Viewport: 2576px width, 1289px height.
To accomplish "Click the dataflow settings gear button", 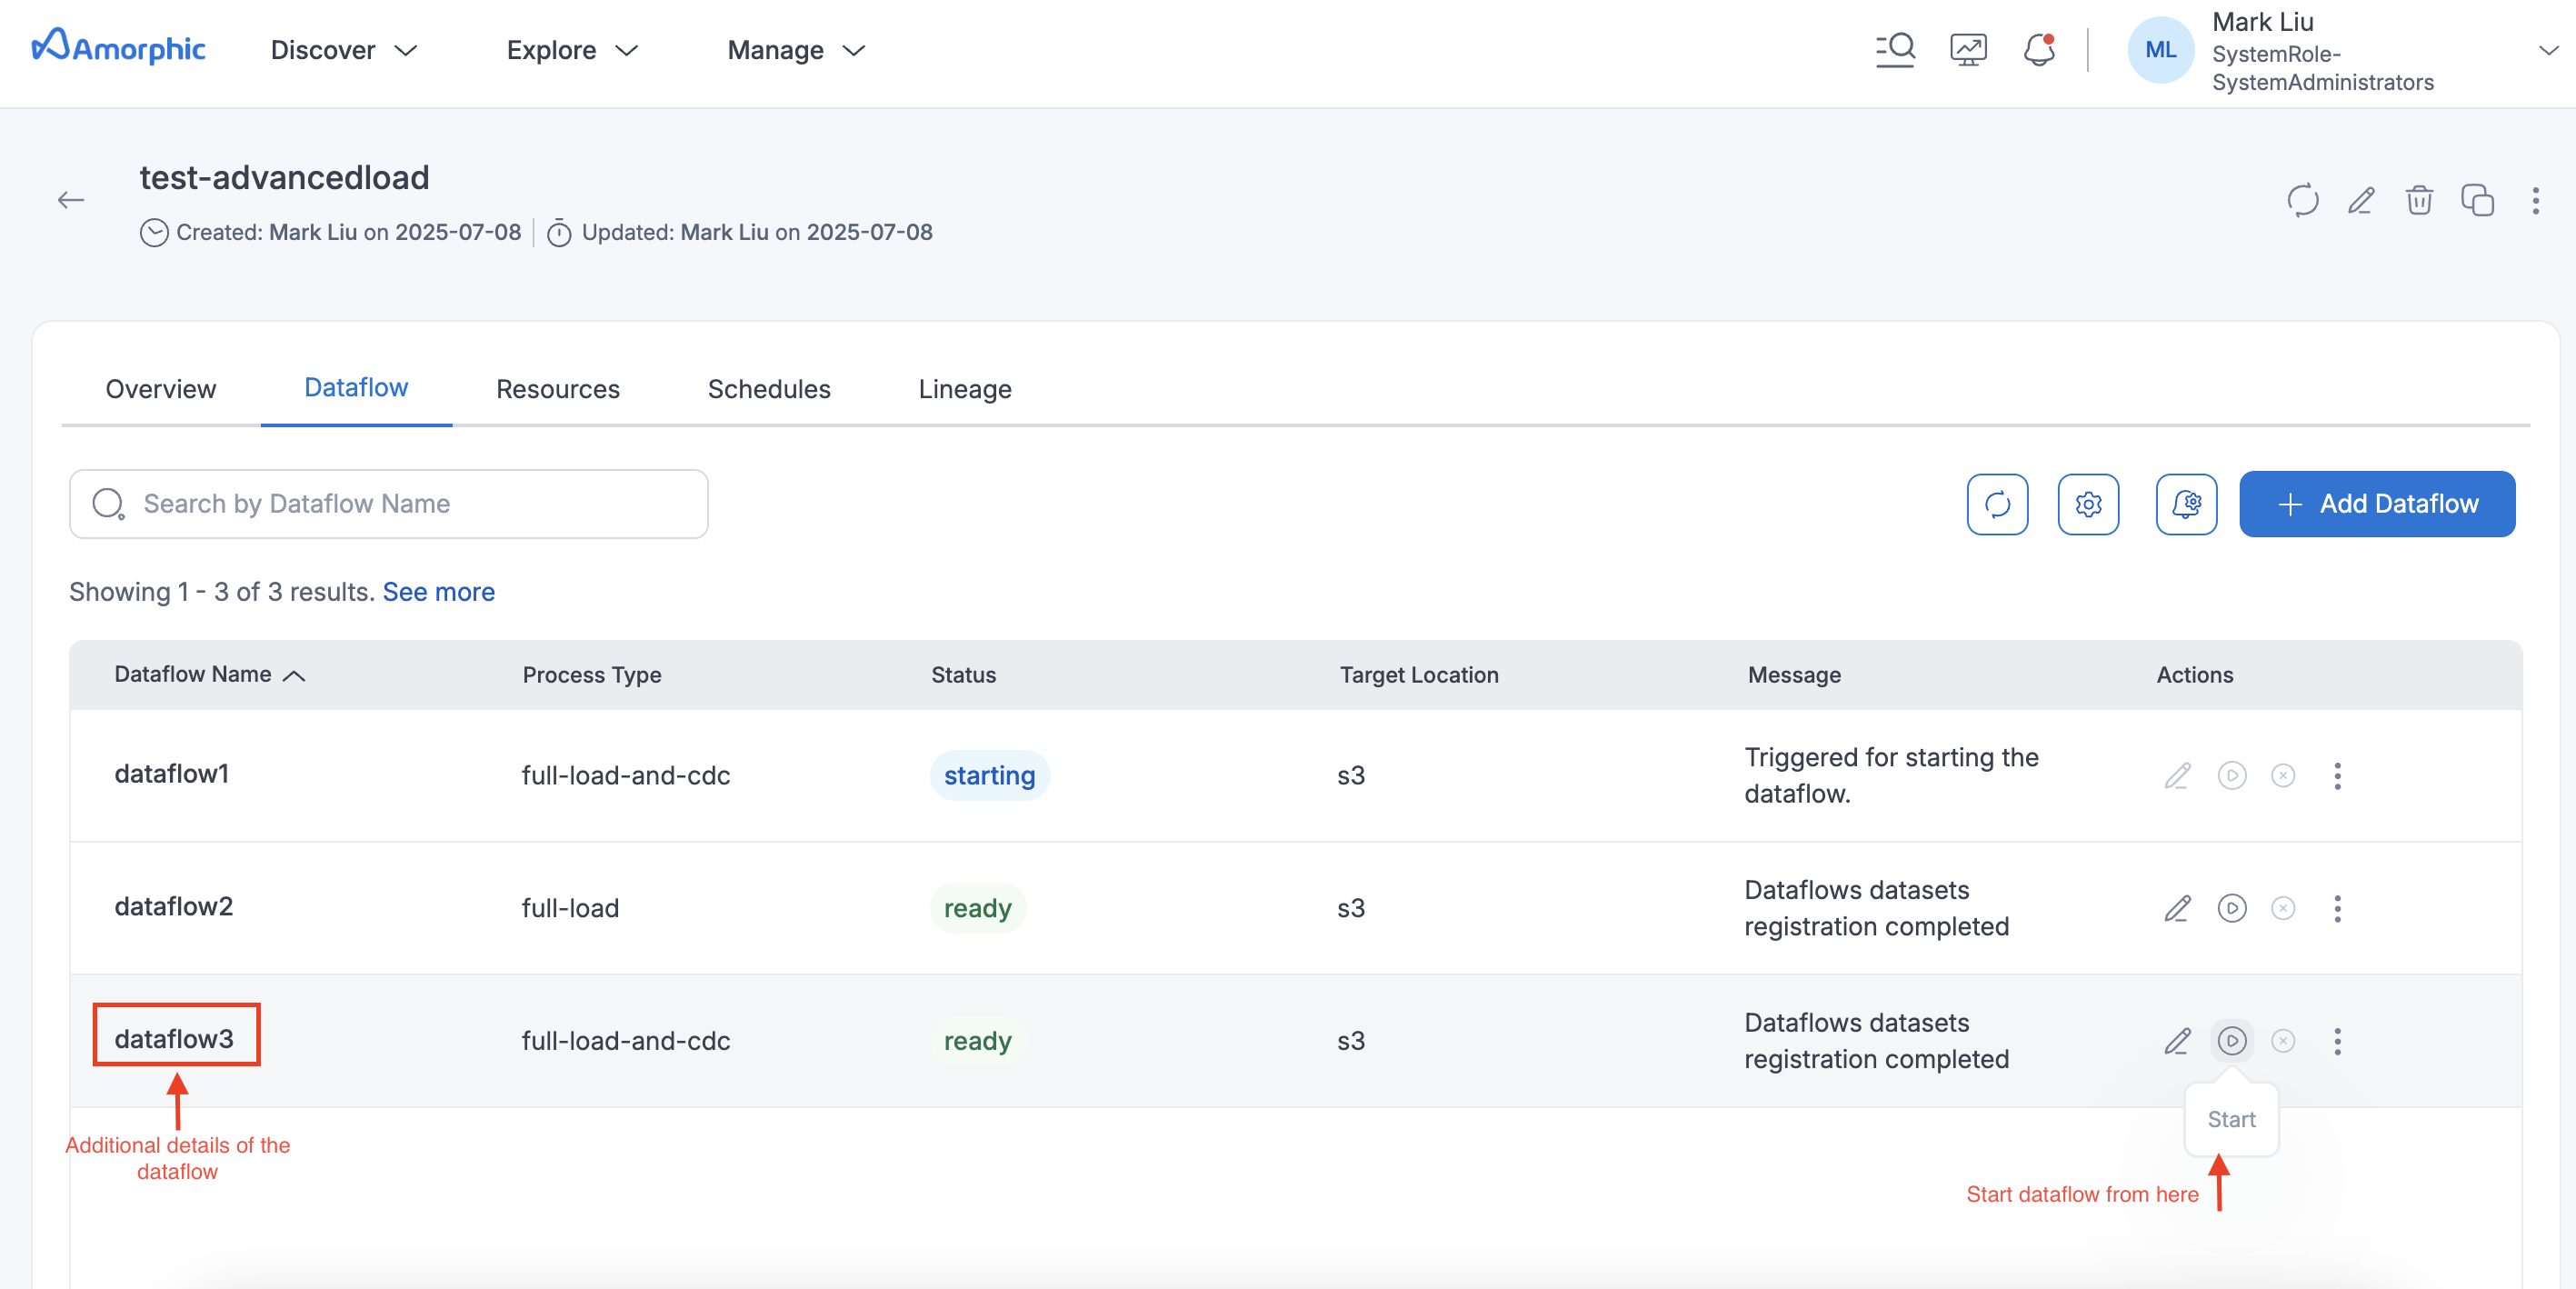I will point(2087,504).
